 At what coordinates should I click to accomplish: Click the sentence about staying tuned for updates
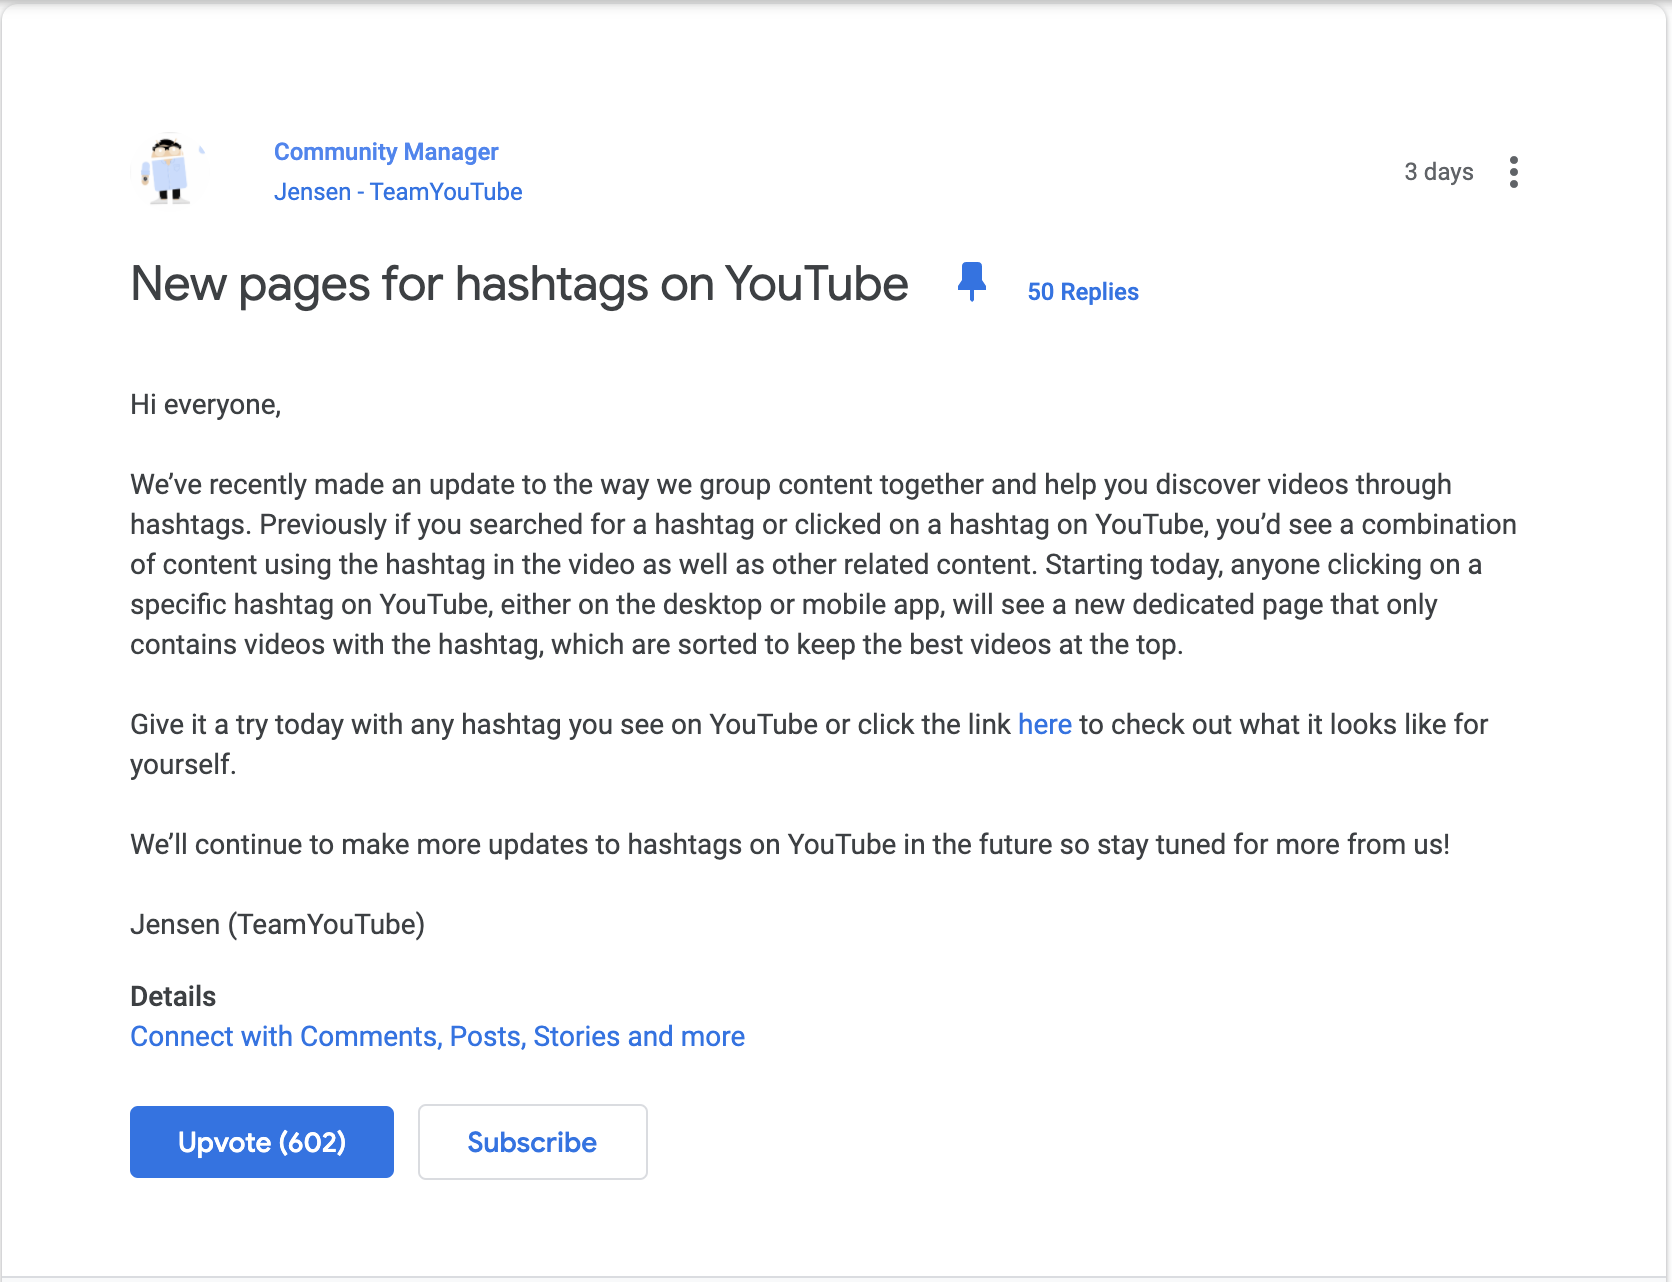point(790,845)
